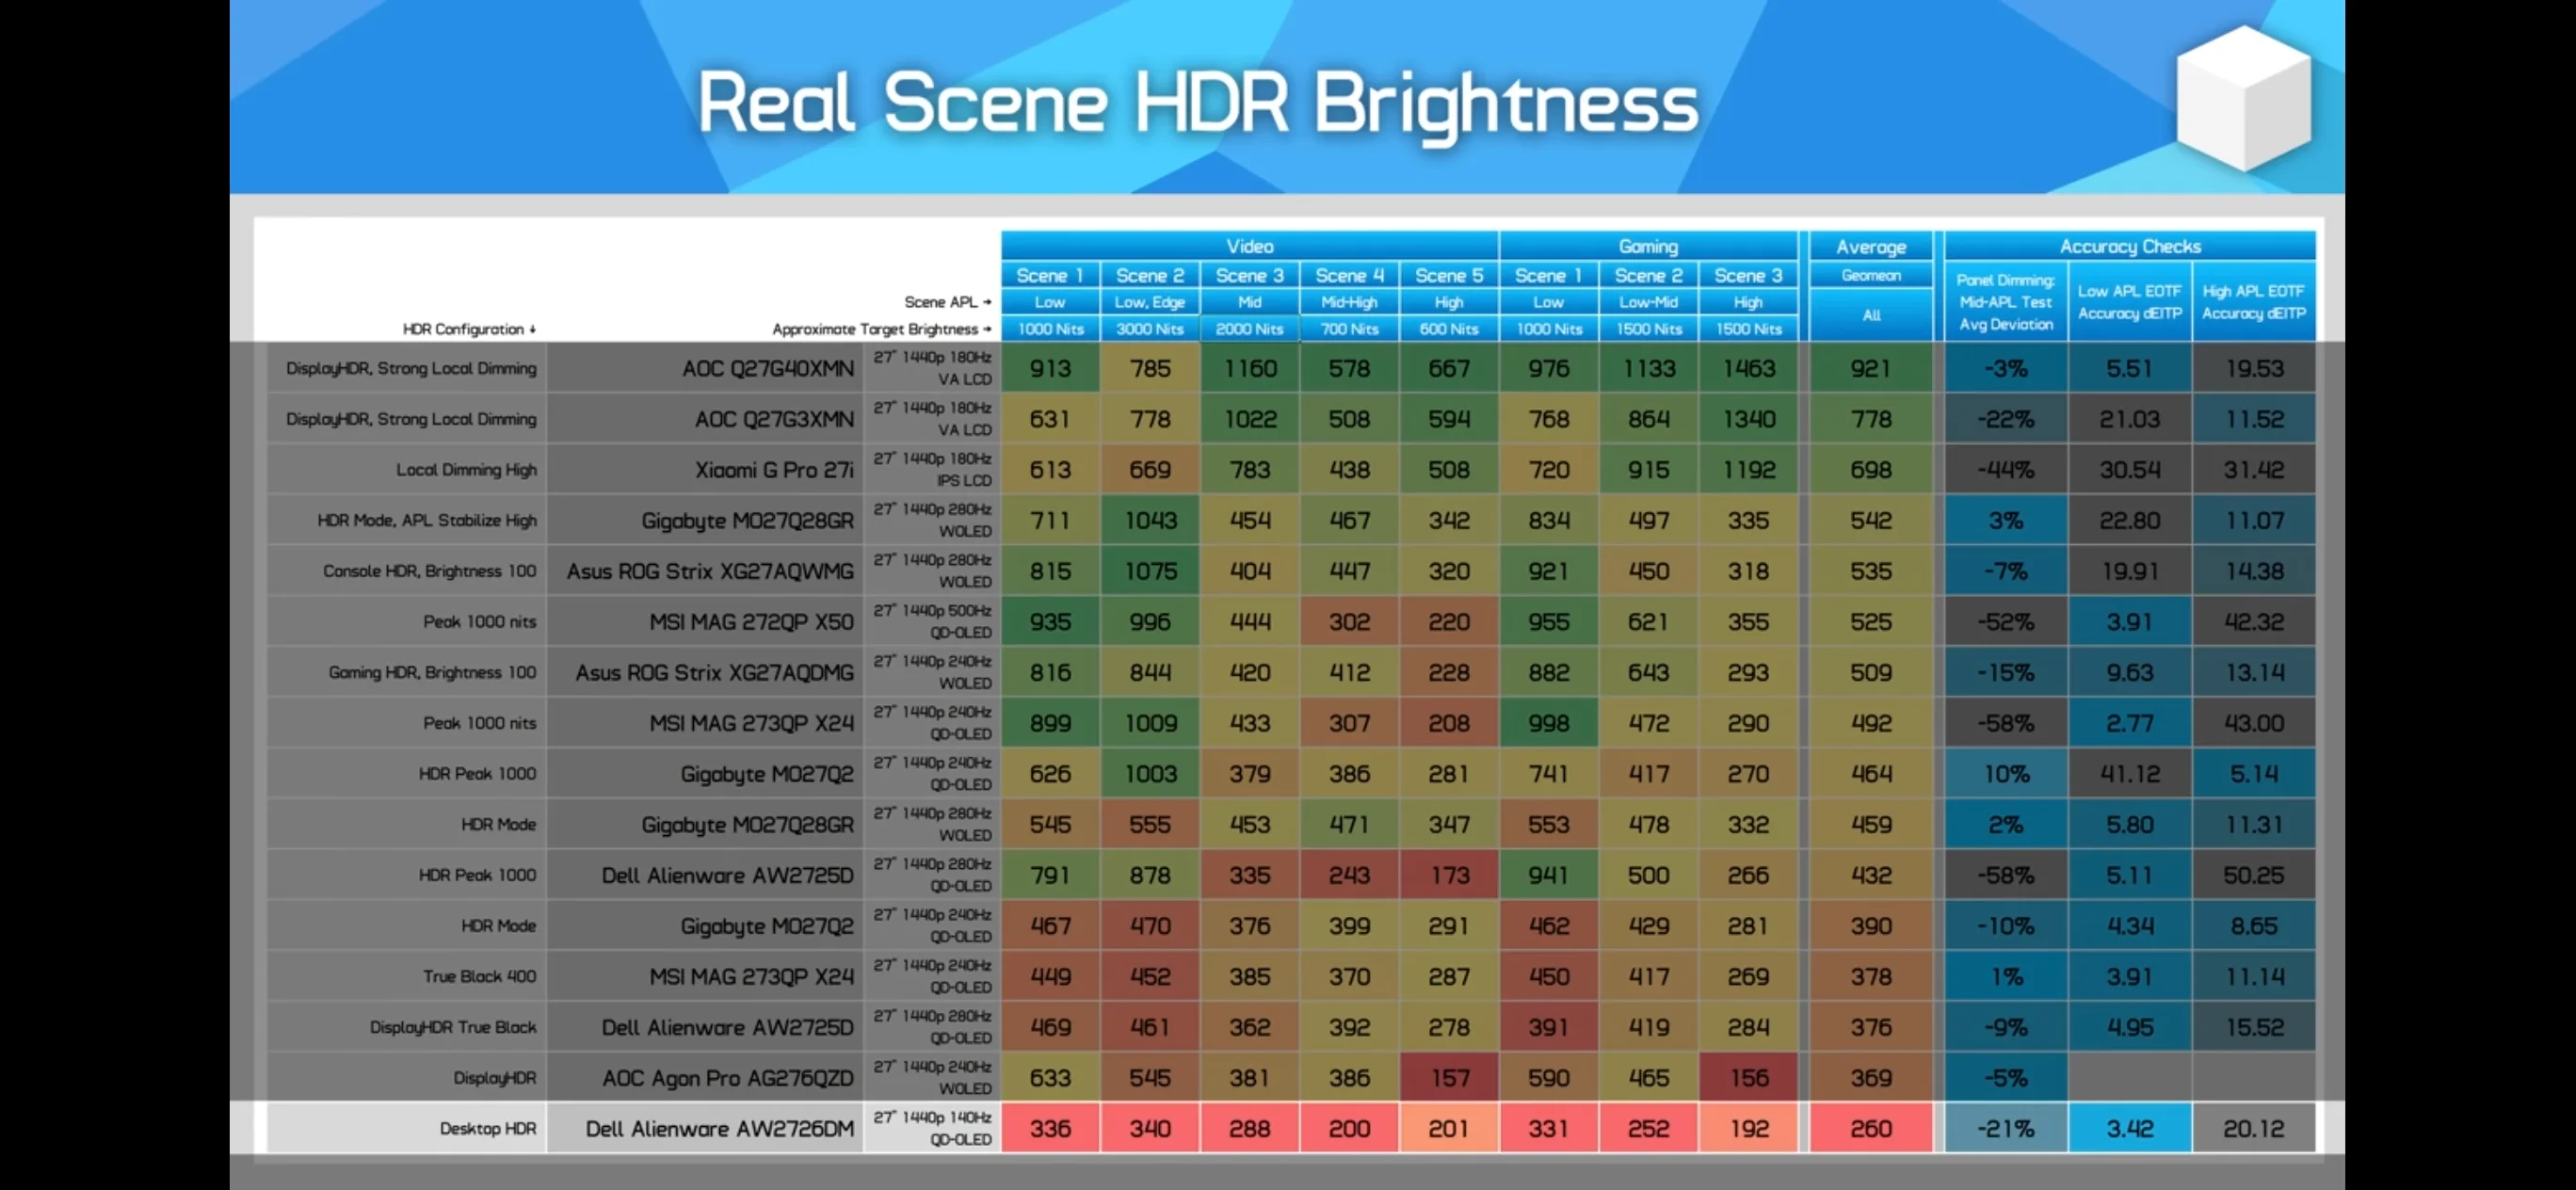Select the Gaming header tab

[1648, 246]
